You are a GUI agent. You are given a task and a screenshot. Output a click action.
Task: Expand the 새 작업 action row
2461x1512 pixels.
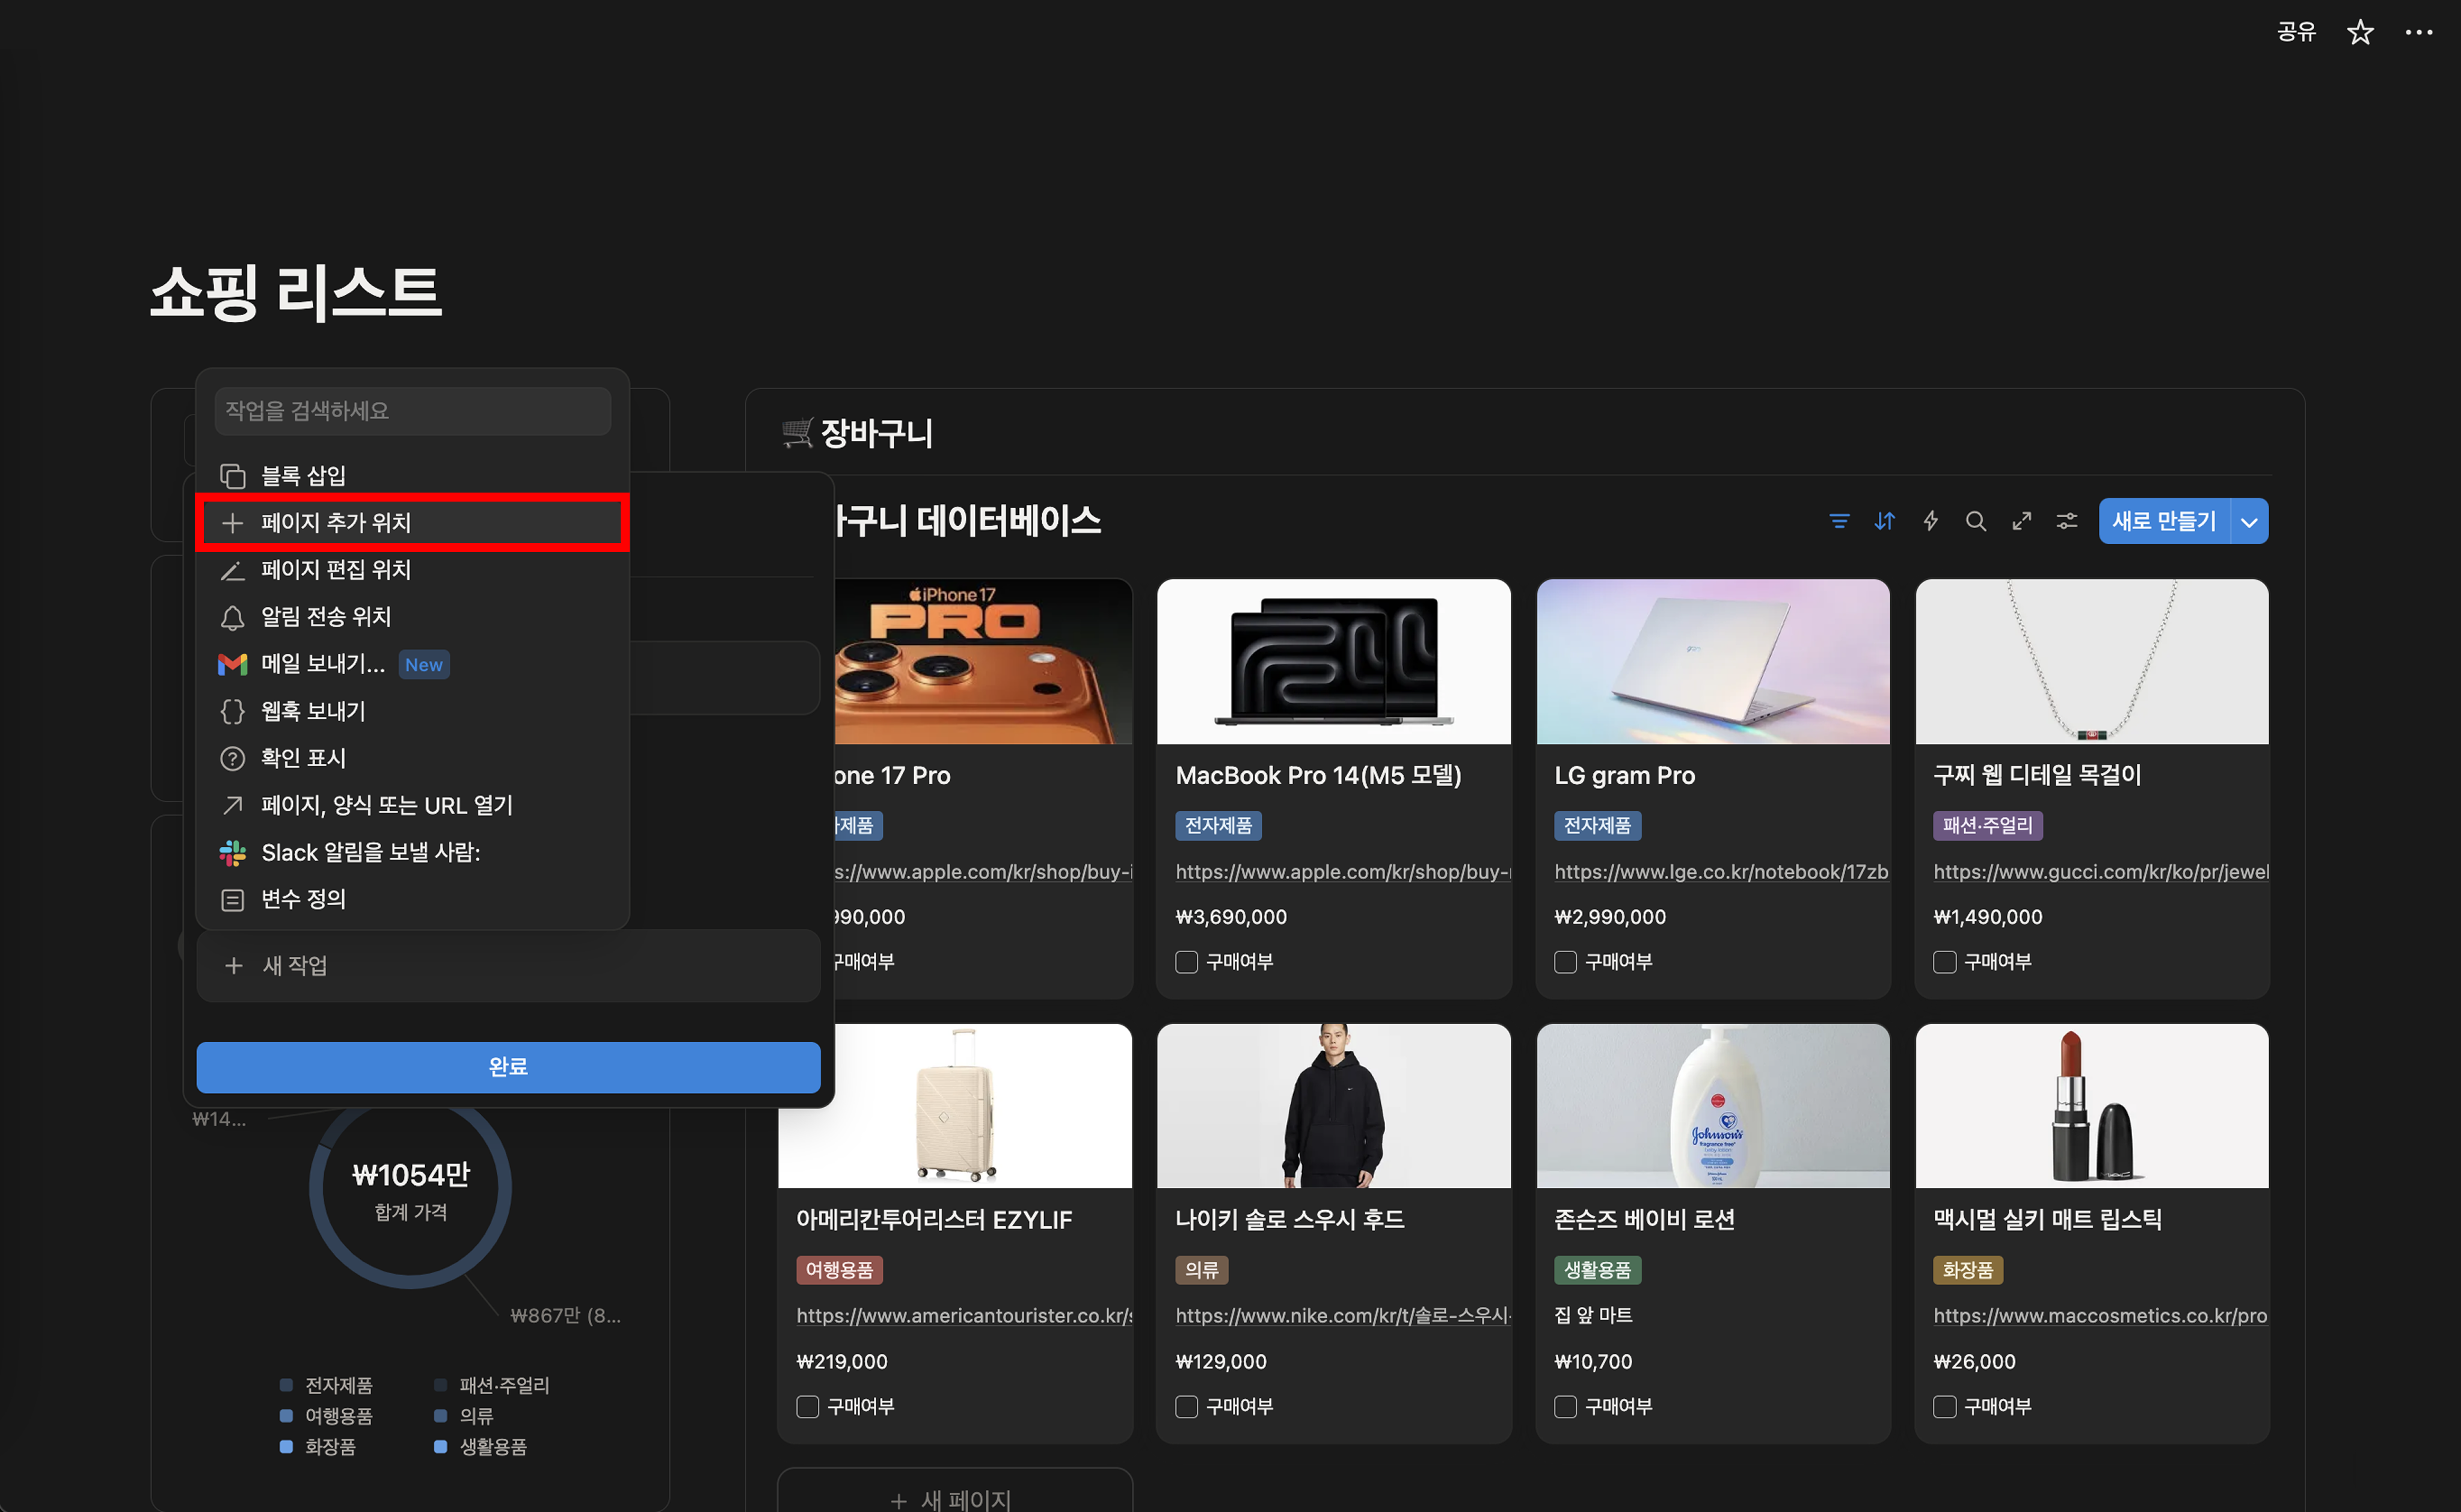[508, 966]
